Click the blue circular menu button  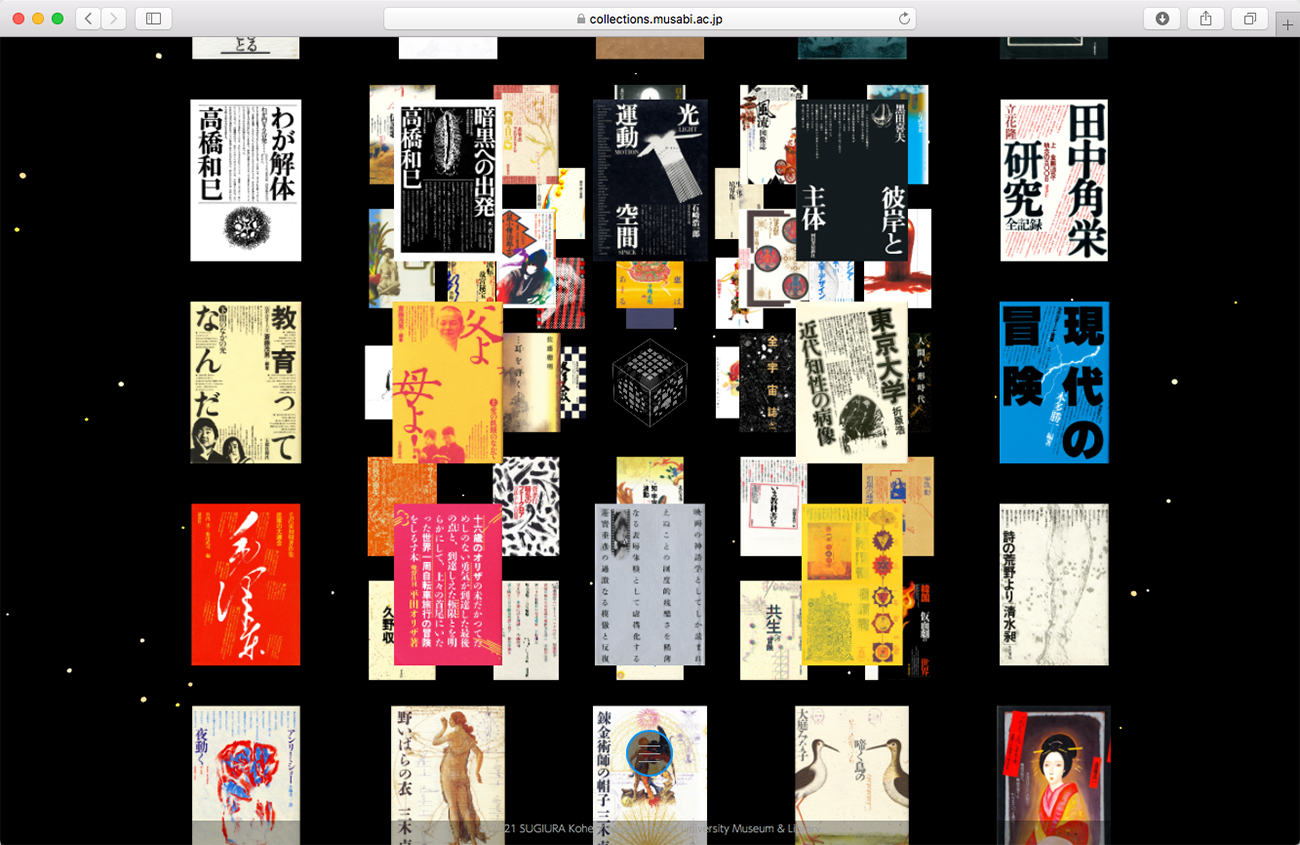649,753
